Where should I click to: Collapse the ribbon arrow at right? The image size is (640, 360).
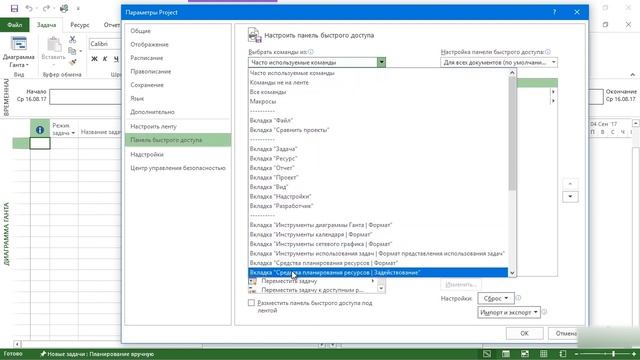click(632, 75)
